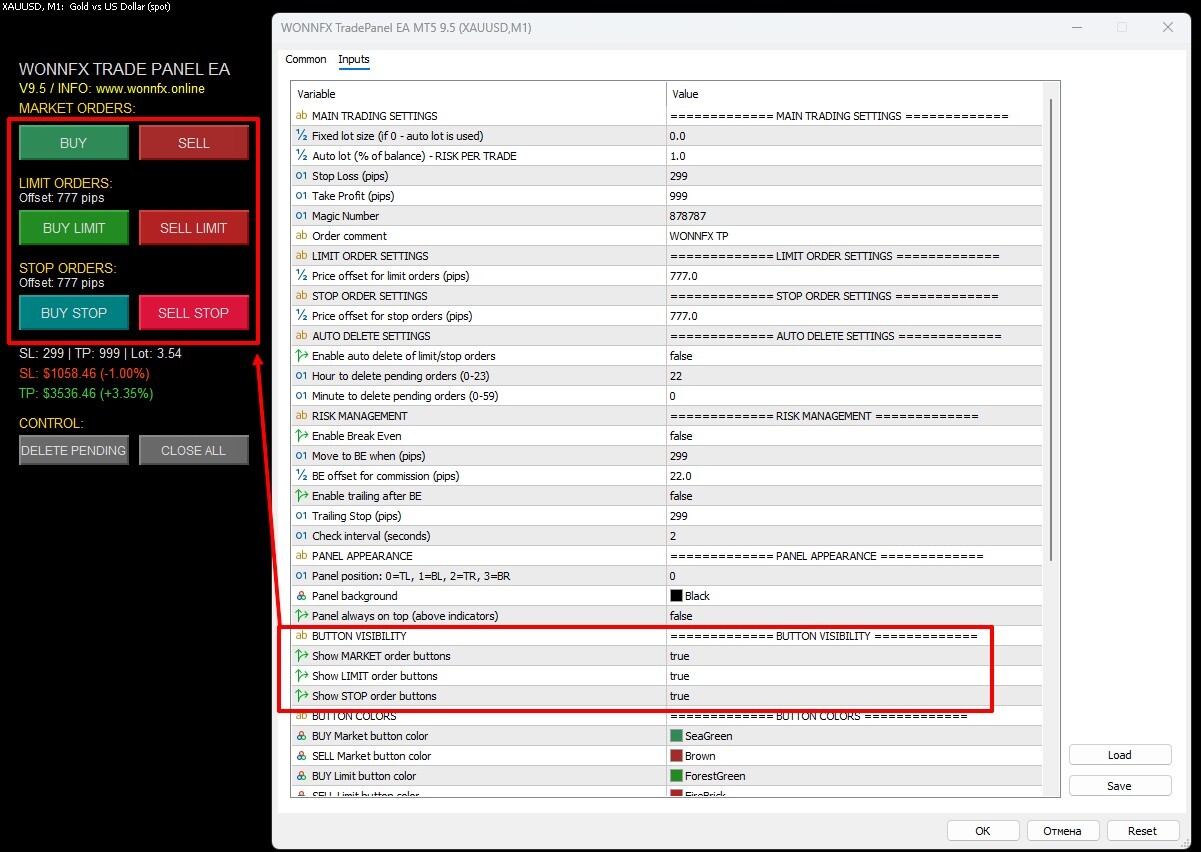Click the Variable column header

[479, 94]
